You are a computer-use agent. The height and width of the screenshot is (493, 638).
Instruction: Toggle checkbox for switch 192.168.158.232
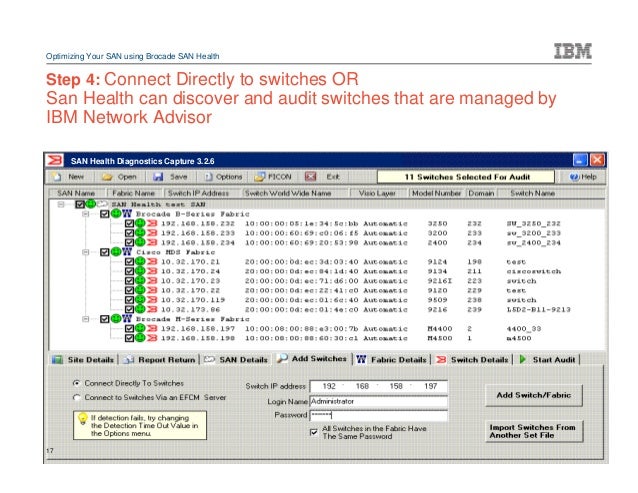129,223
